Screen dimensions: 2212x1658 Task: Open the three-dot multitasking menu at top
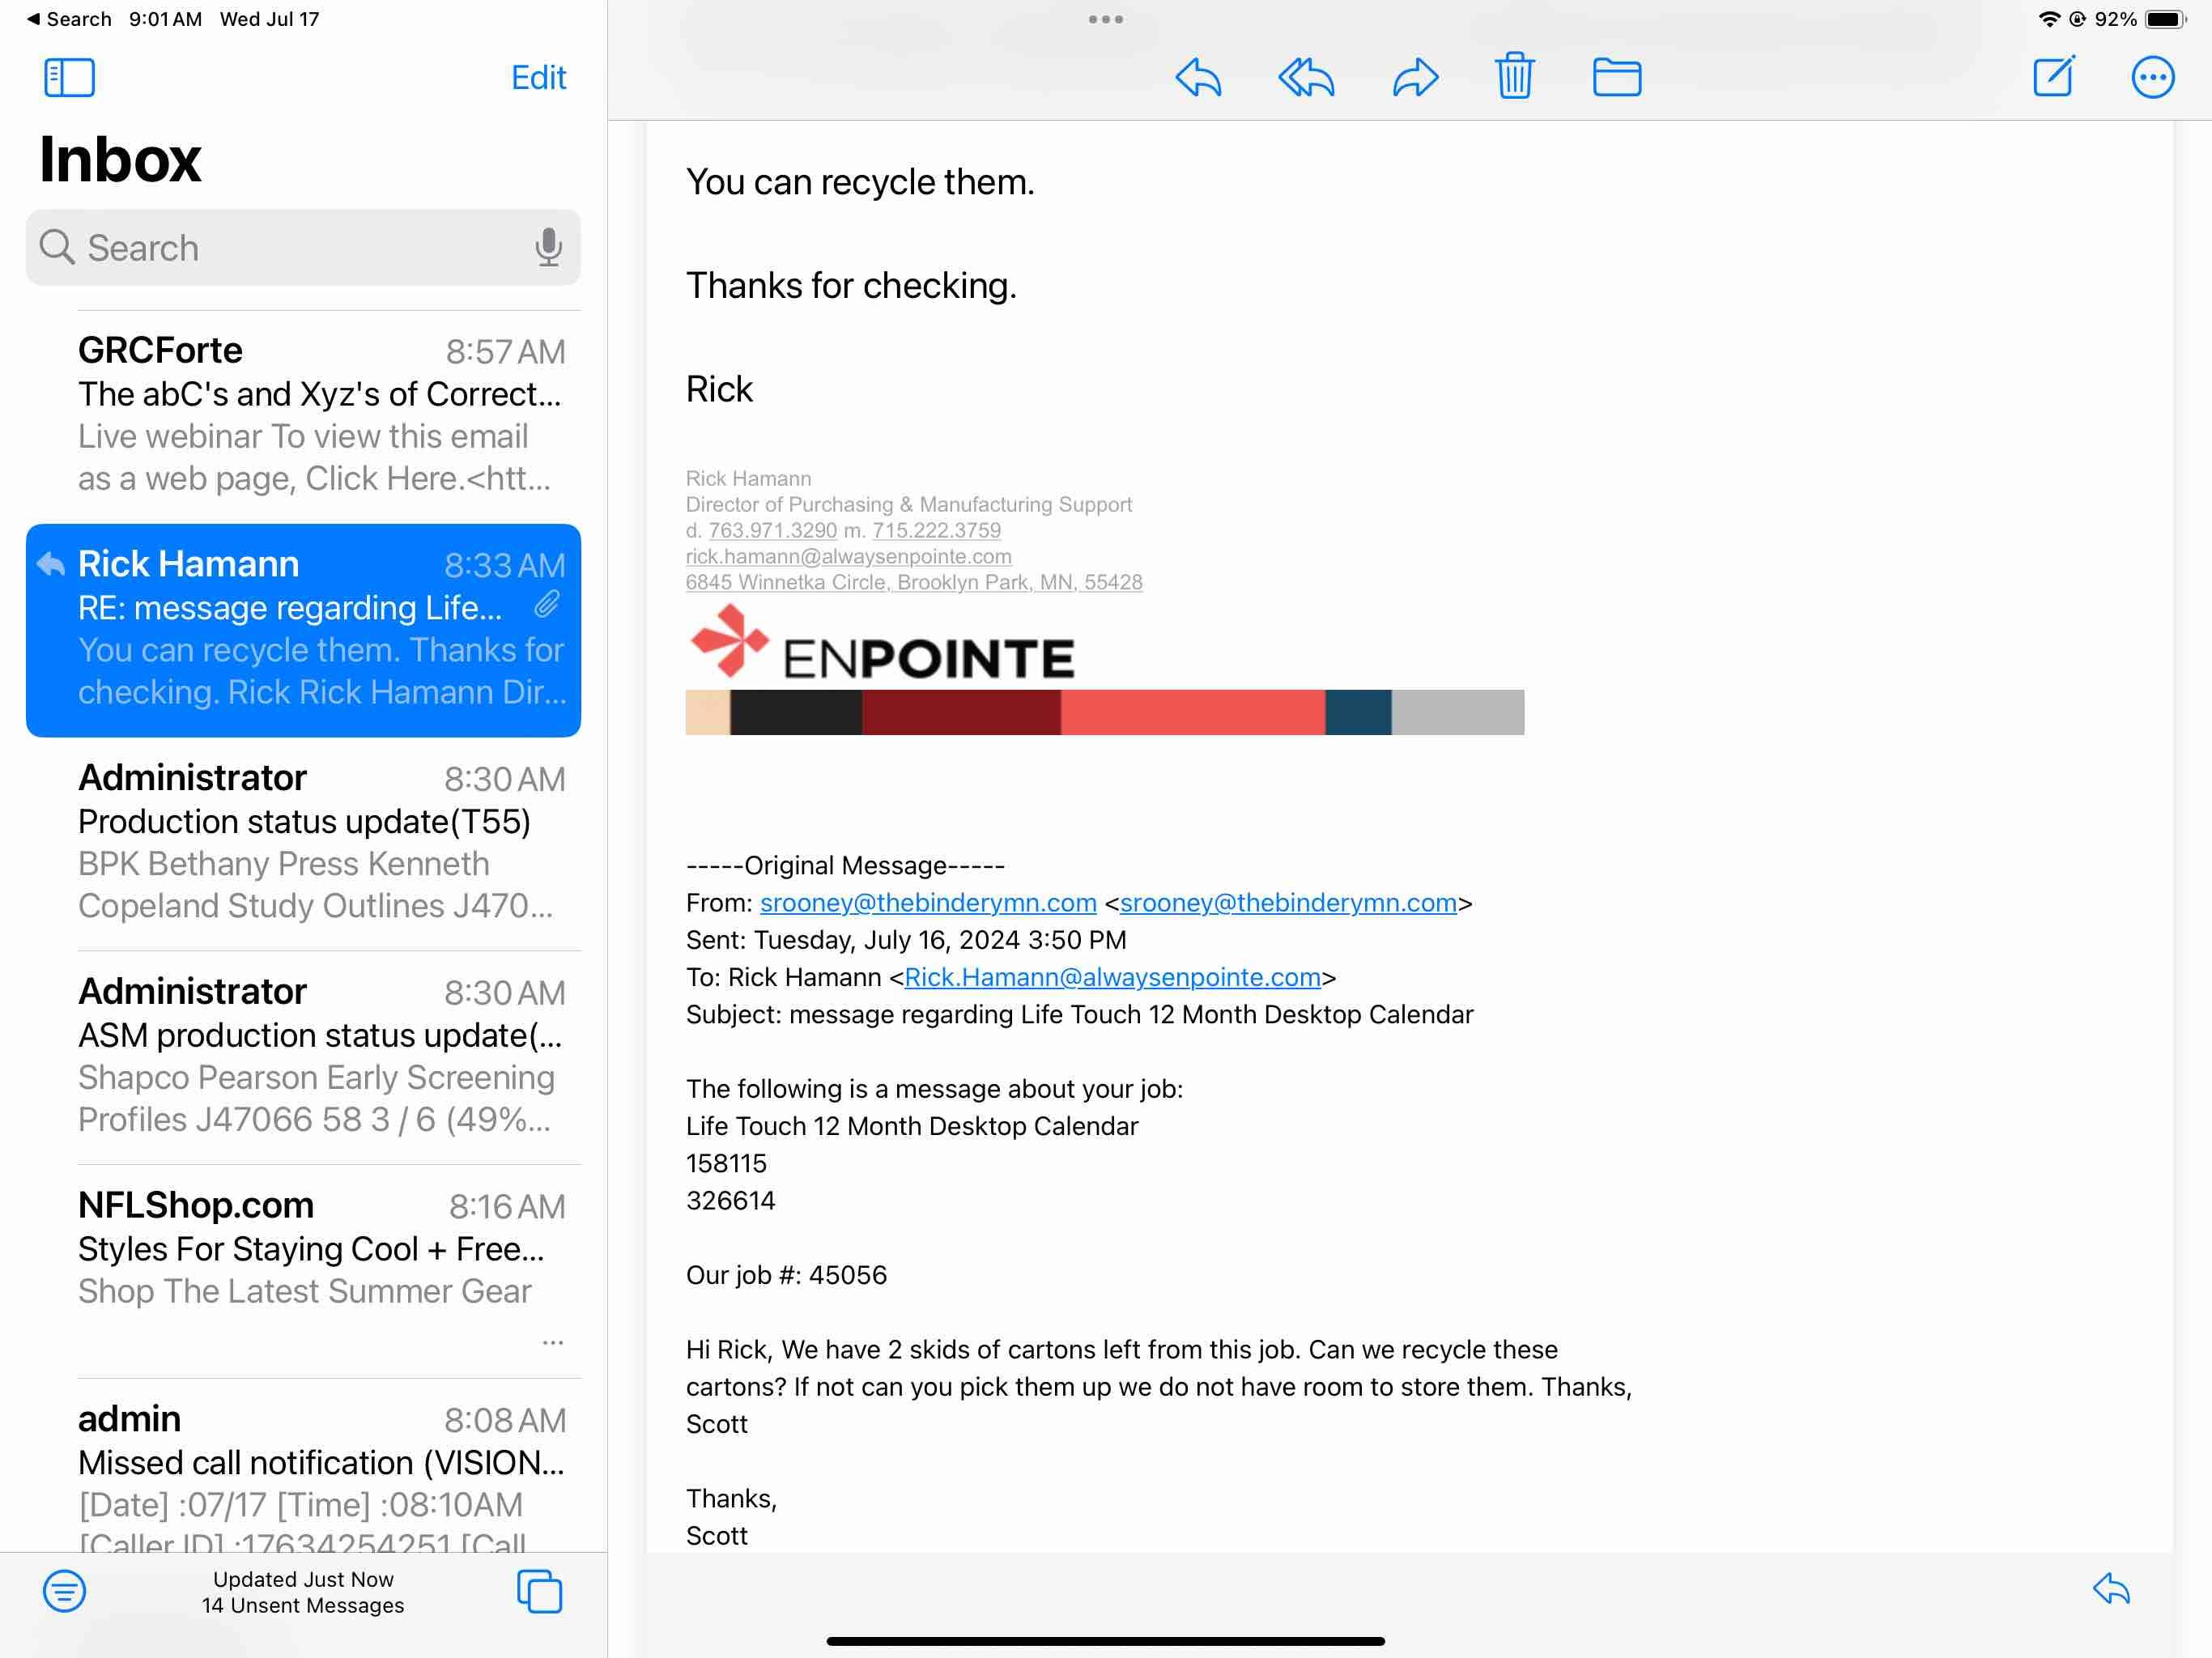coord(1105,19)
